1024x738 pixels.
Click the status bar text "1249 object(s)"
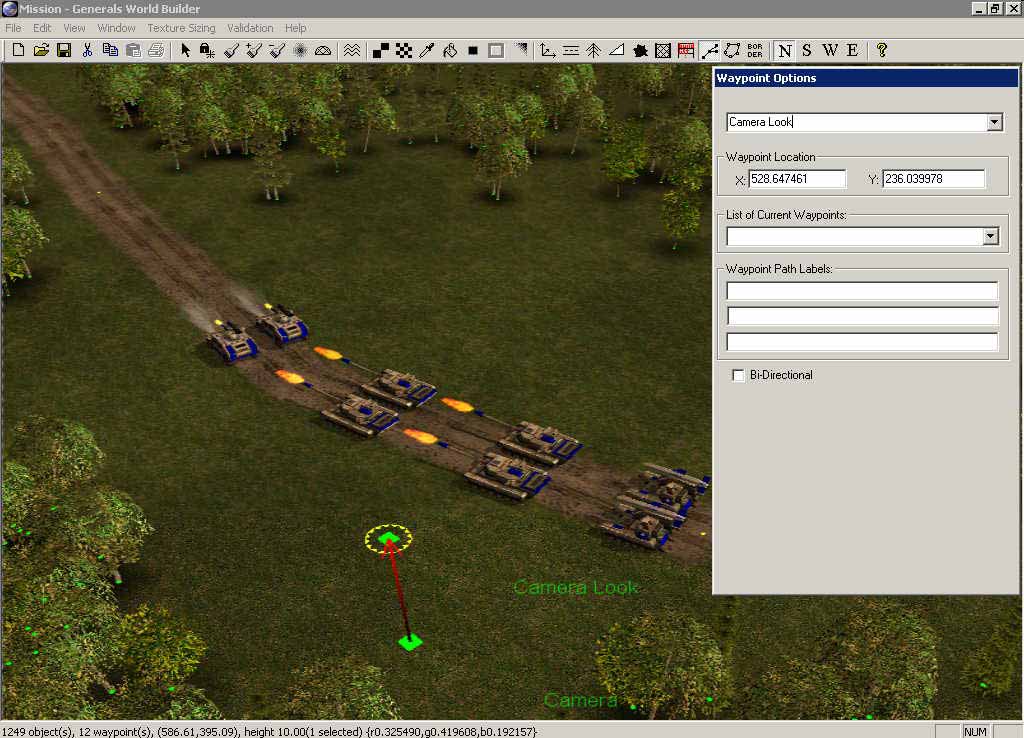click(x=37, y=731)
